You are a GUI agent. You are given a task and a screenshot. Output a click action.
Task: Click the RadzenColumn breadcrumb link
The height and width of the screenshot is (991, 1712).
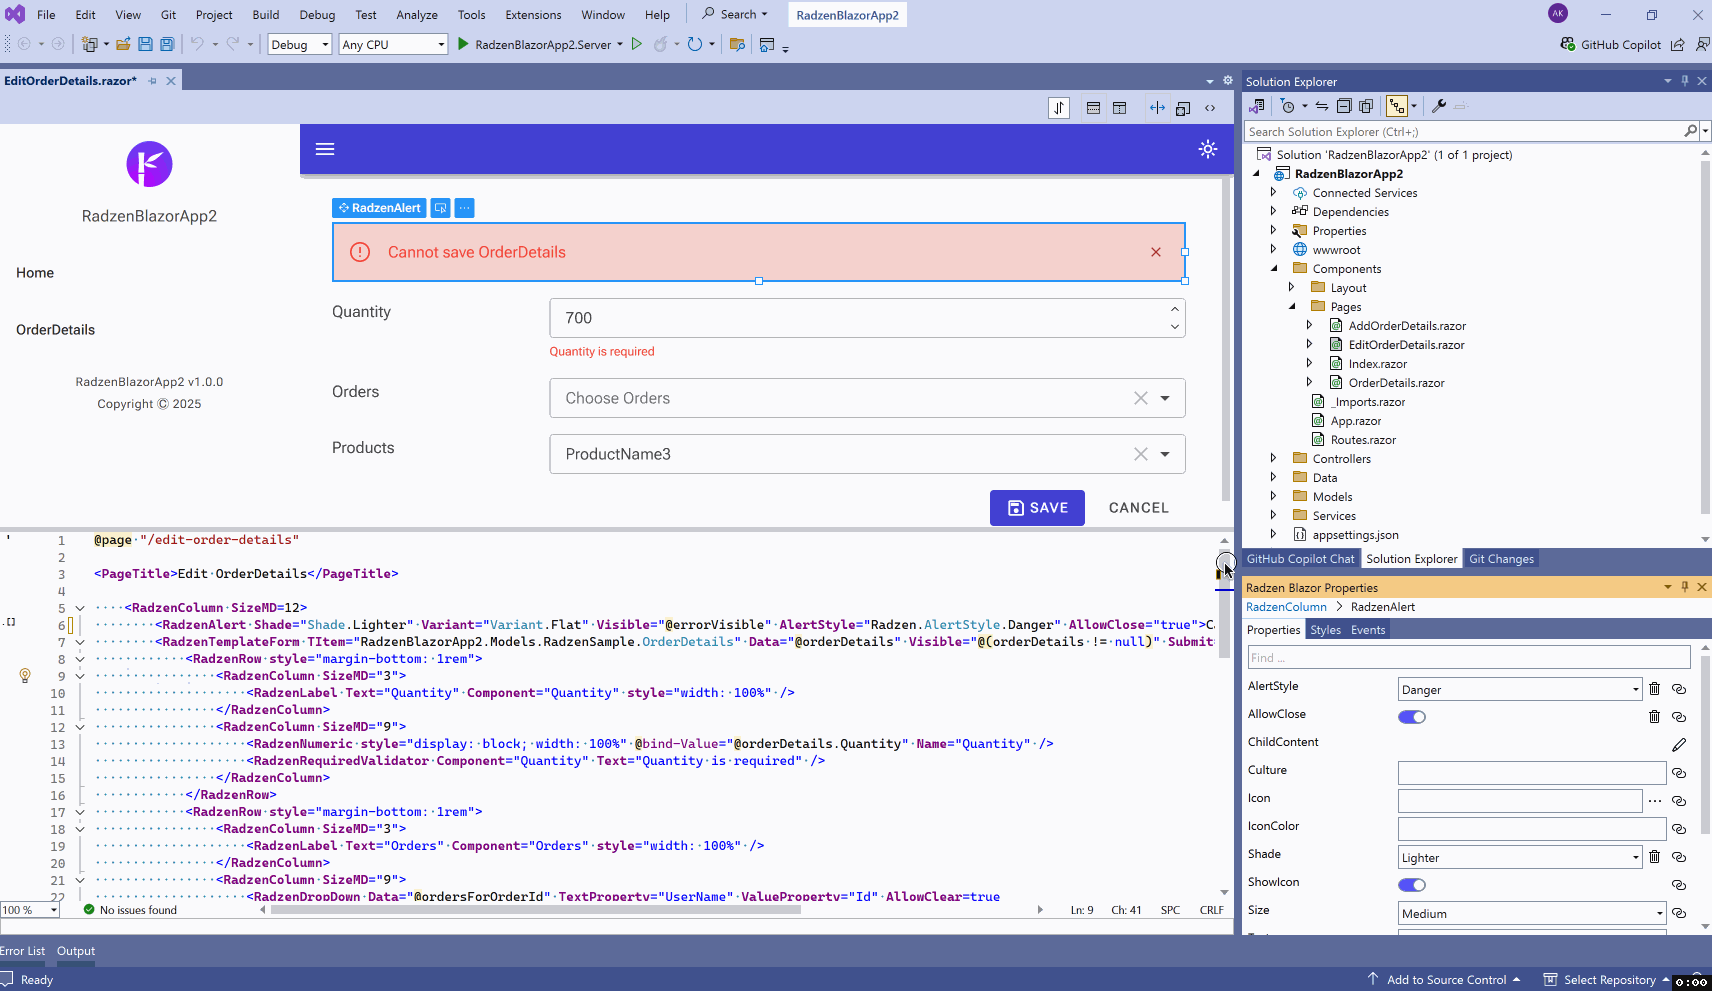(x=1286, y=607)
